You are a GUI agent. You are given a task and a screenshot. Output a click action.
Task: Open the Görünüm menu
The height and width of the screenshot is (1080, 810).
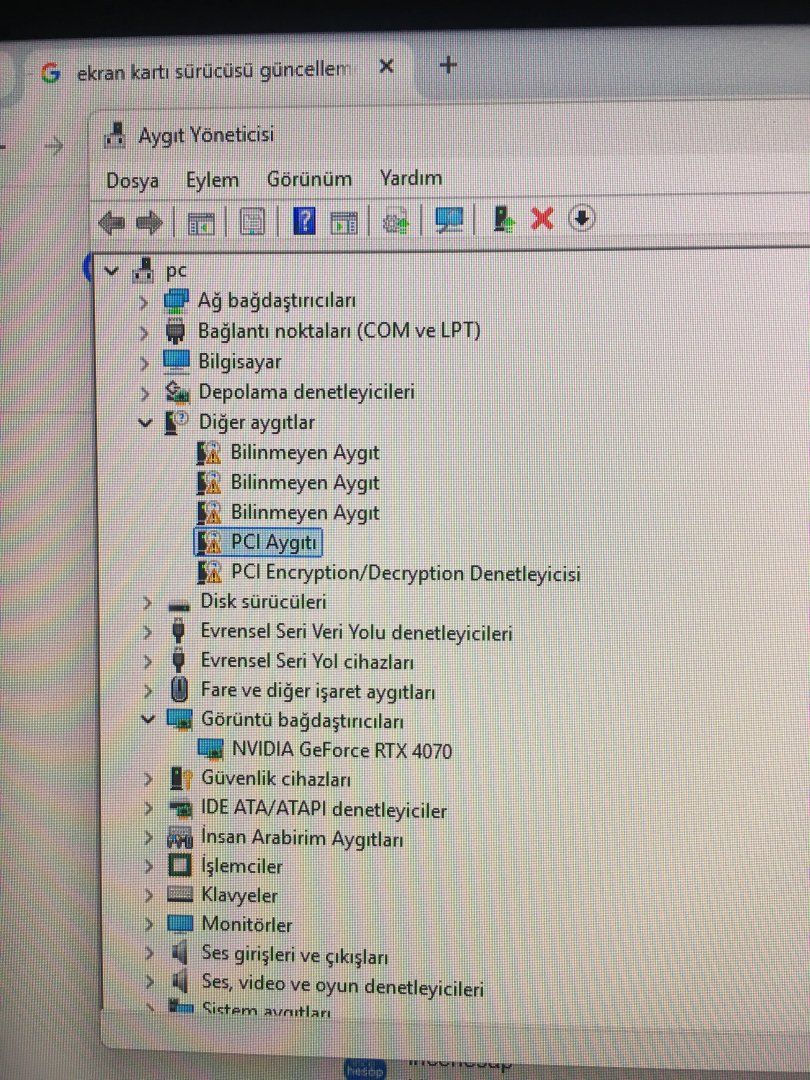tap(309, 179)
